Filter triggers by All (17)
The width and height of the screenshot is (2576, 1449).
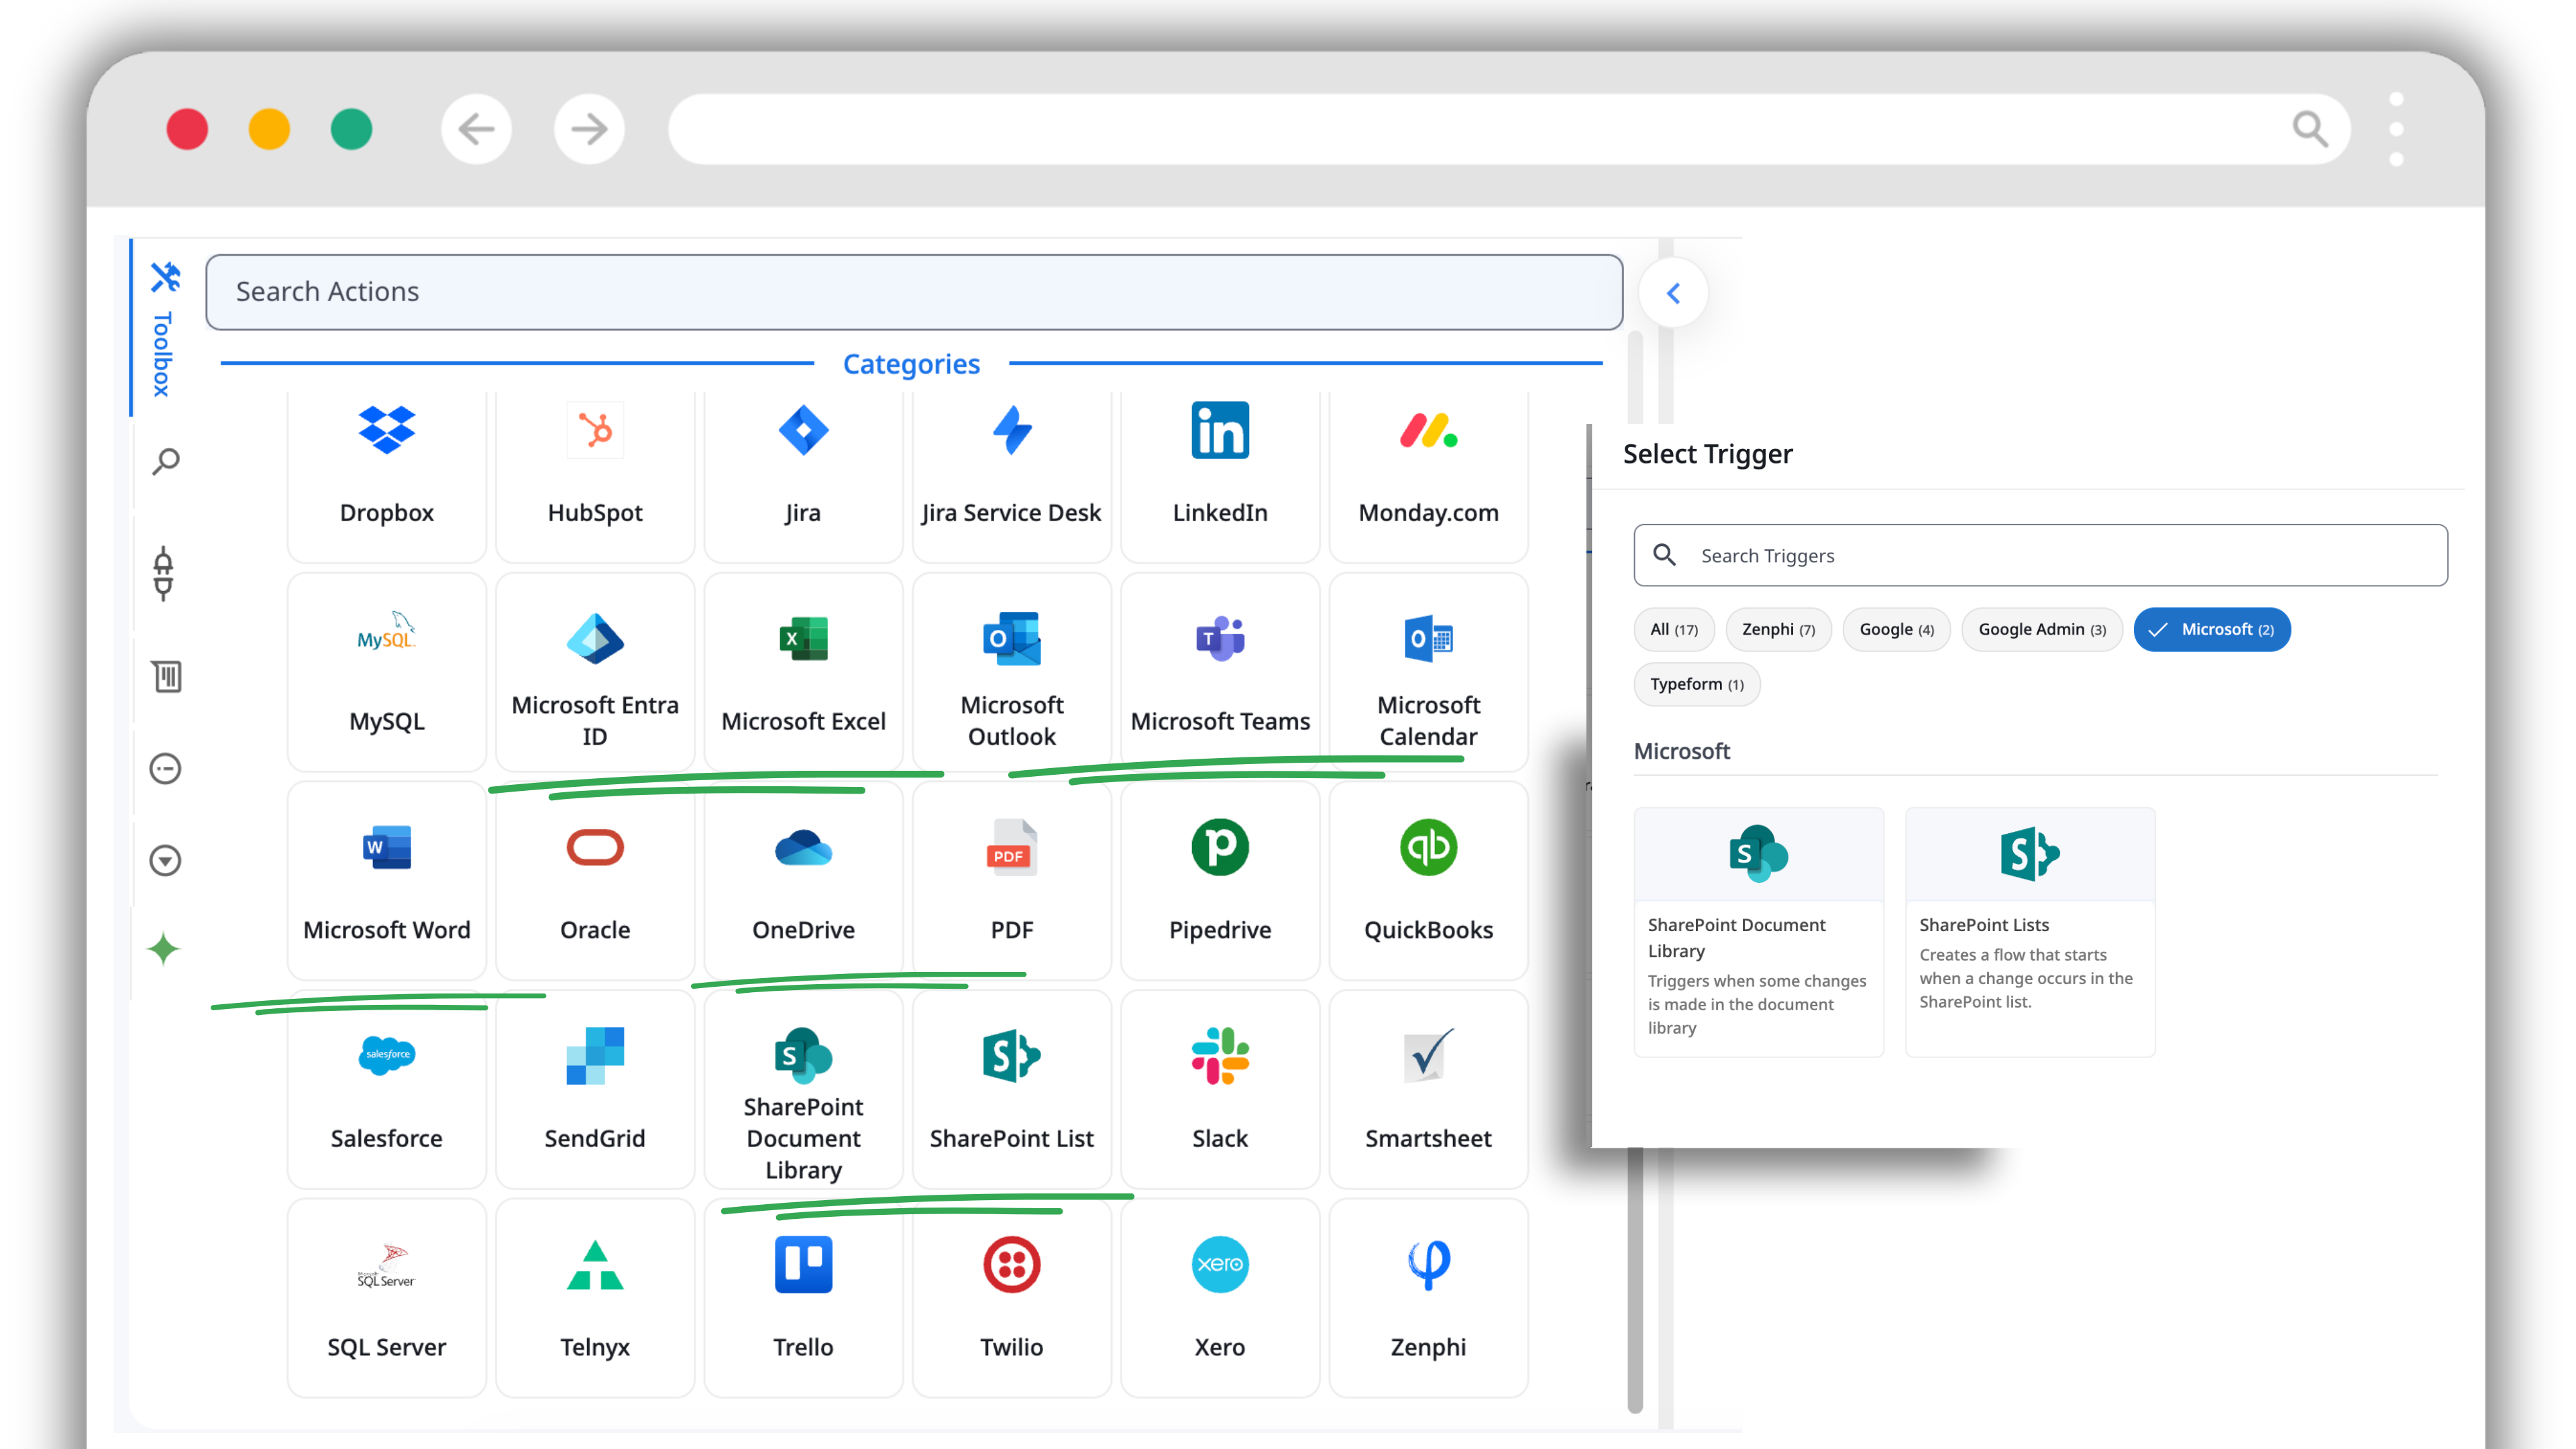(x=1673, y=629)
